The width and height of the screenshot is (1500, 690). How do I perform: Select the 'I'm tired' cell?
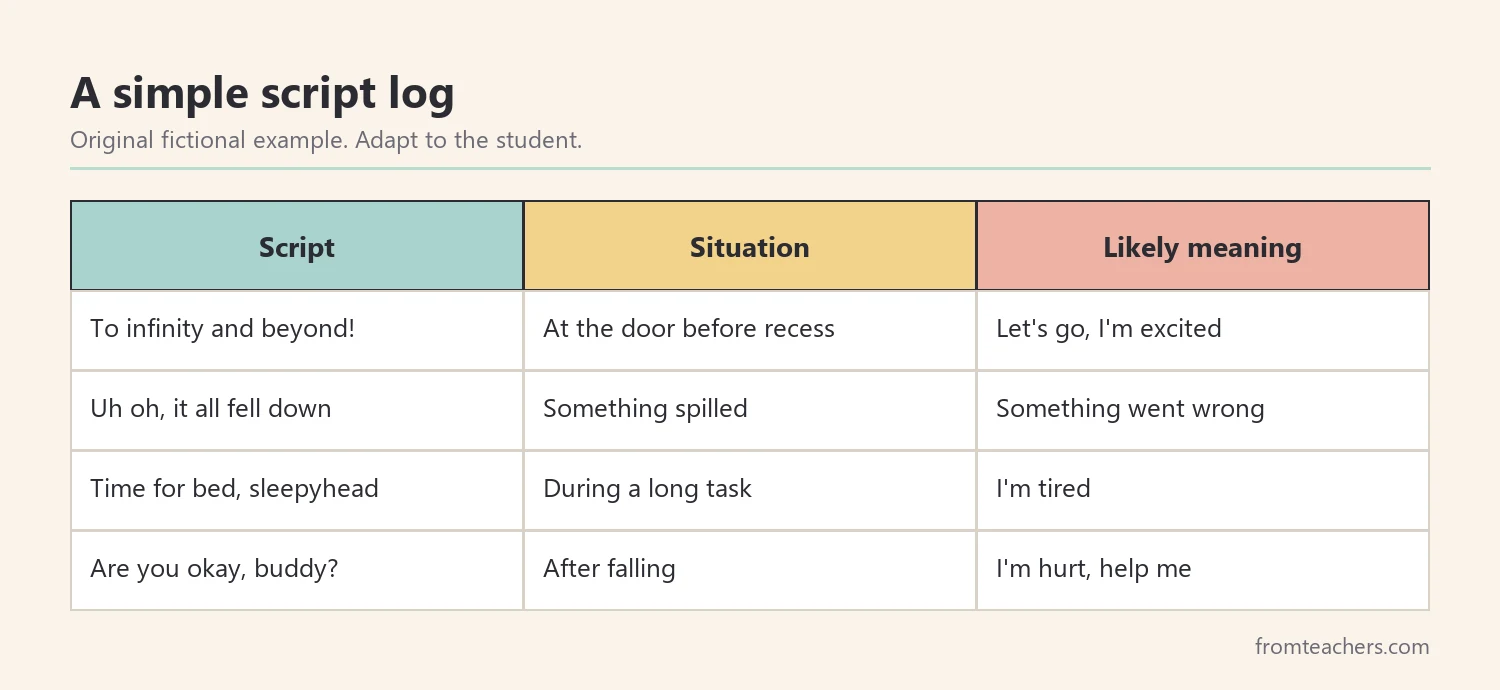tap(1203, 490)
